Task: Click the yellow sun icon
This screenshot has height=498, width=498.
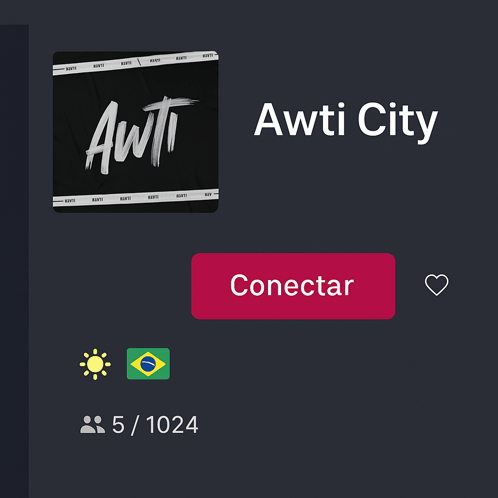Action: [95, 364]
